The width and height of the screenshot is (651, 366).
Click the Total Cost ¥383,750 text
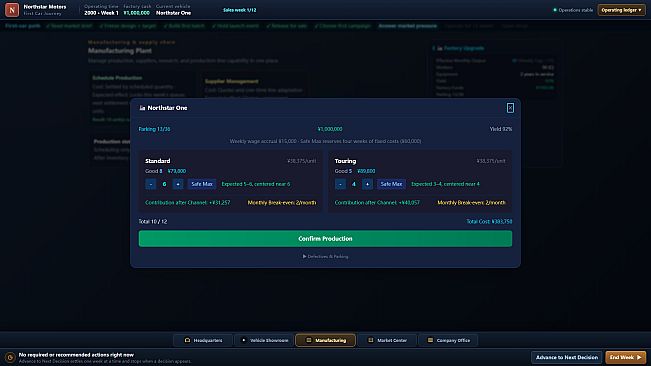(x=489, y=222)
